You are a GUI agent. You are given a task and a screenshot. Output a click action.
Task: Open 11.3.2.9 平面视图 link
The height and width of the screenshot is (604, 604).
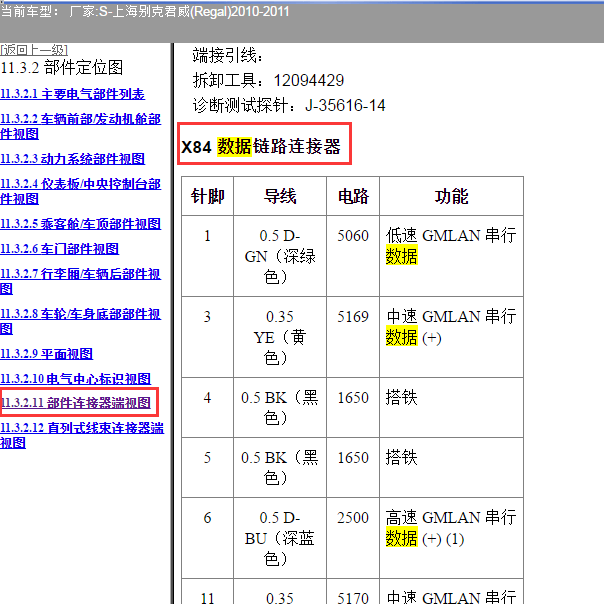click(47, 354)
